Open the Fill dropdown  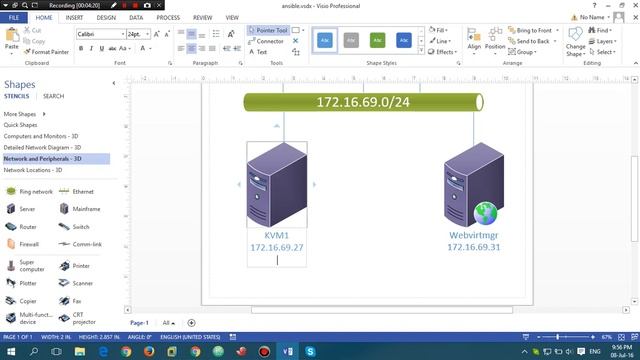point(438,30)
